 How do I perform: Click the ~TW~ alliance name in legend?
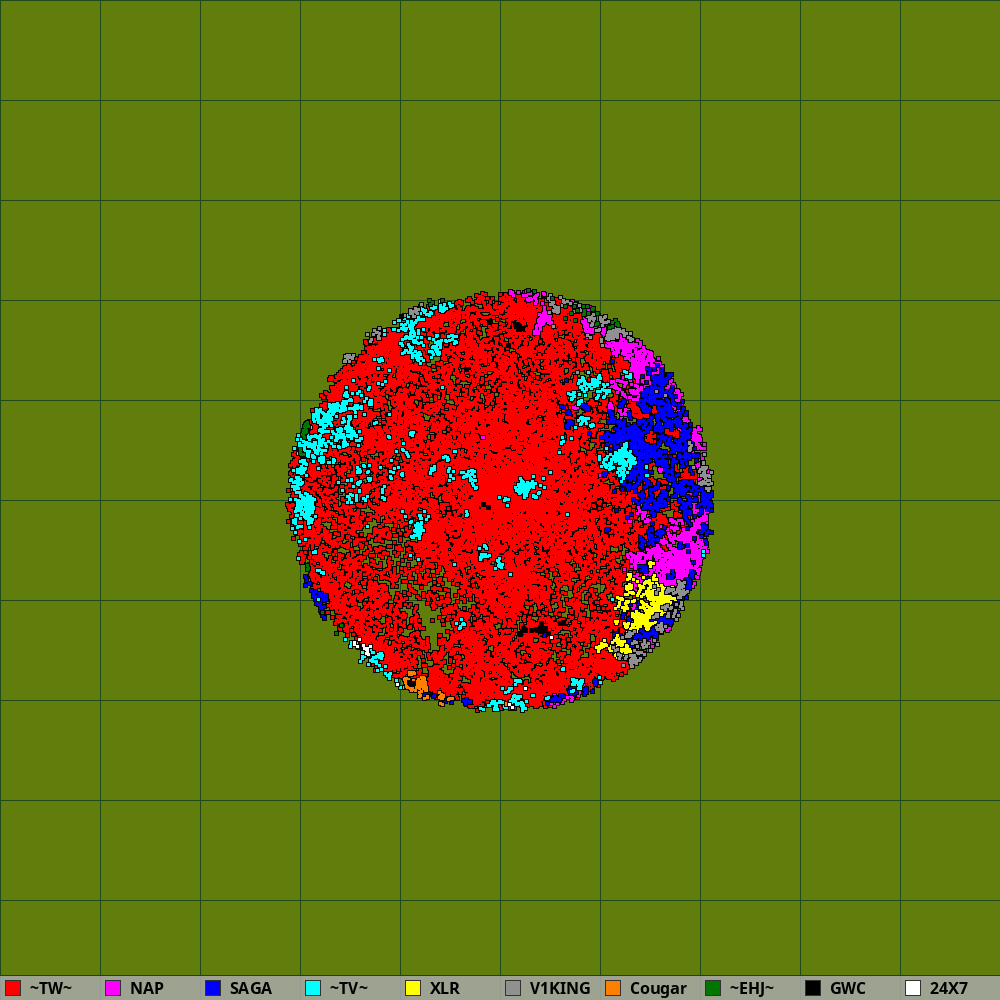(50, 988)
